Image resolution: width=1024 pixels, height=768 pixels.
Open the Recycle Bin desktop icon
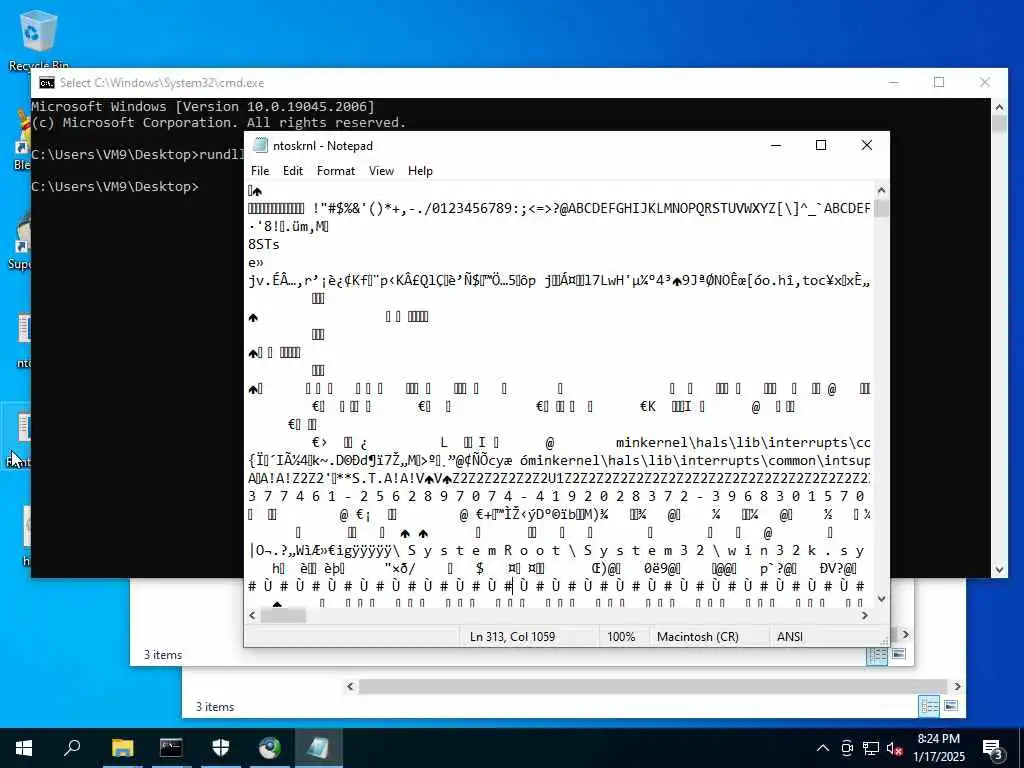tap(39, 39)
